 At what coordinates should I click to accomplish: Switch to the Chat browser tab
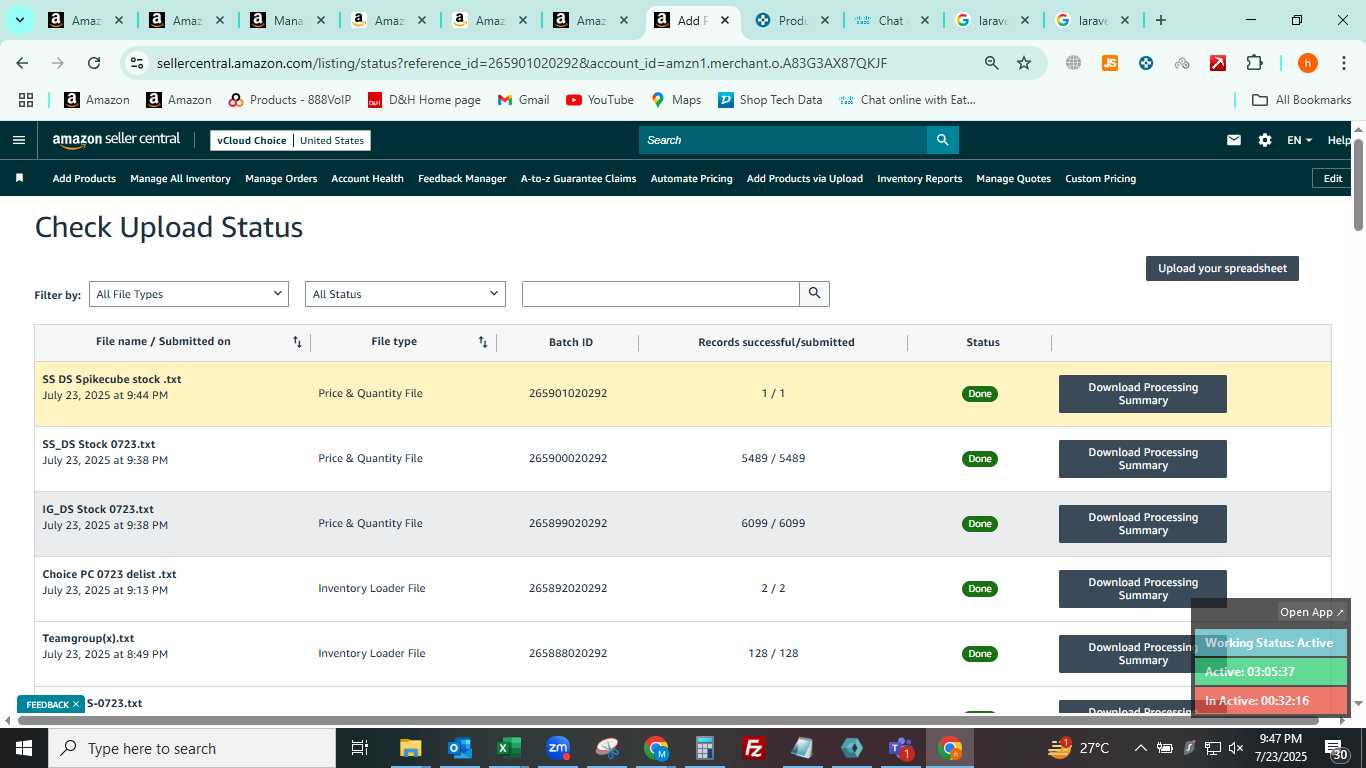click(891, 20)
